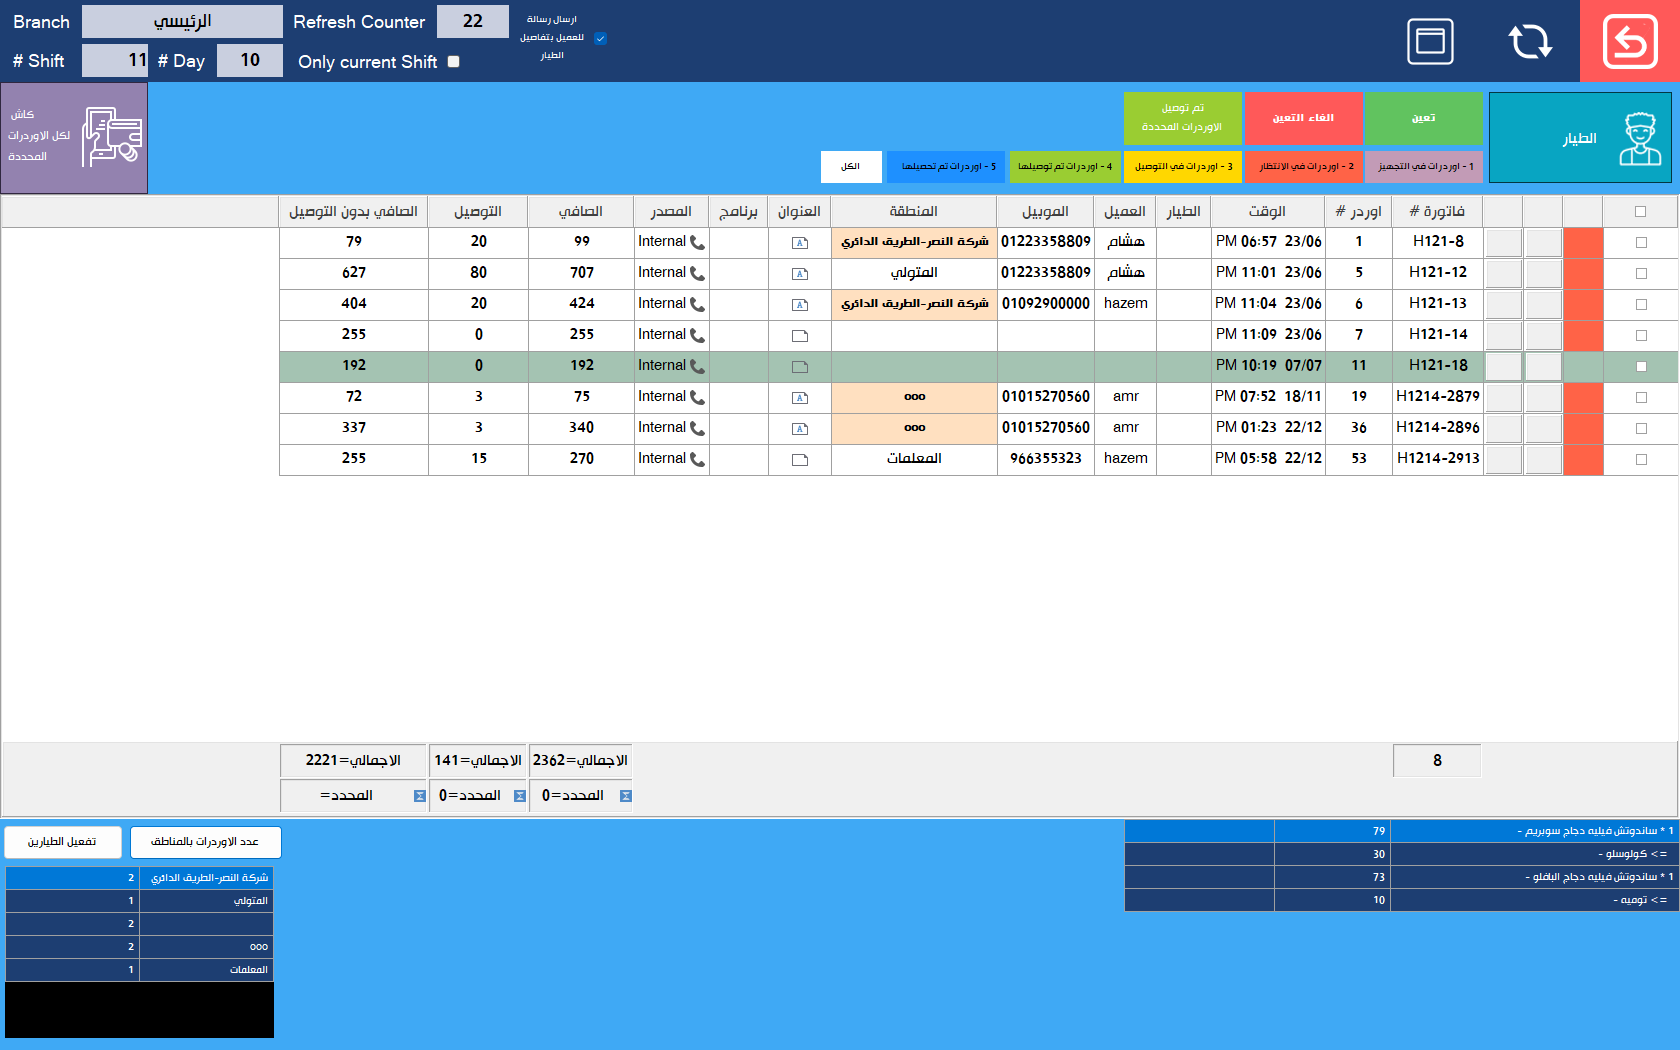Viewport: 1680px width, 1050px height.
Task: Tick the select-all checkbox in table header
Action: pyautogui.click(x=1640, y=211)
